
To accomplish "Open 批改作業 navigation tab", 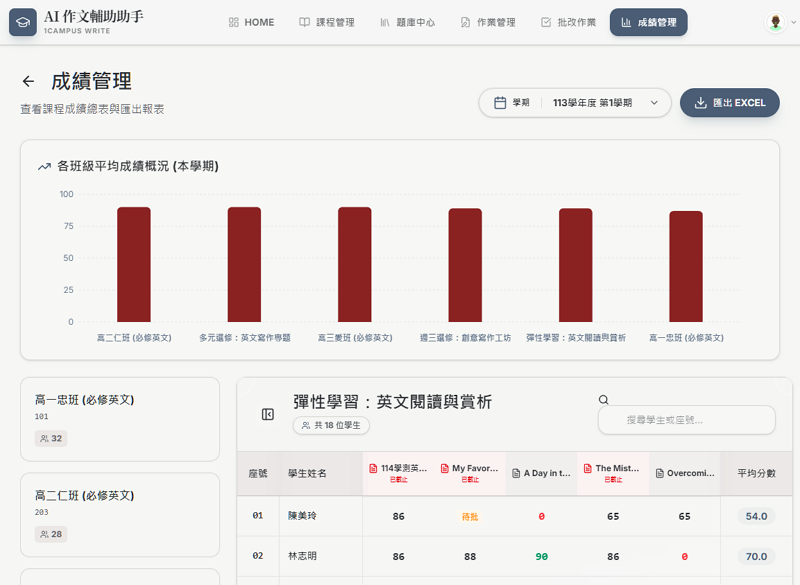I will [568, 22].
